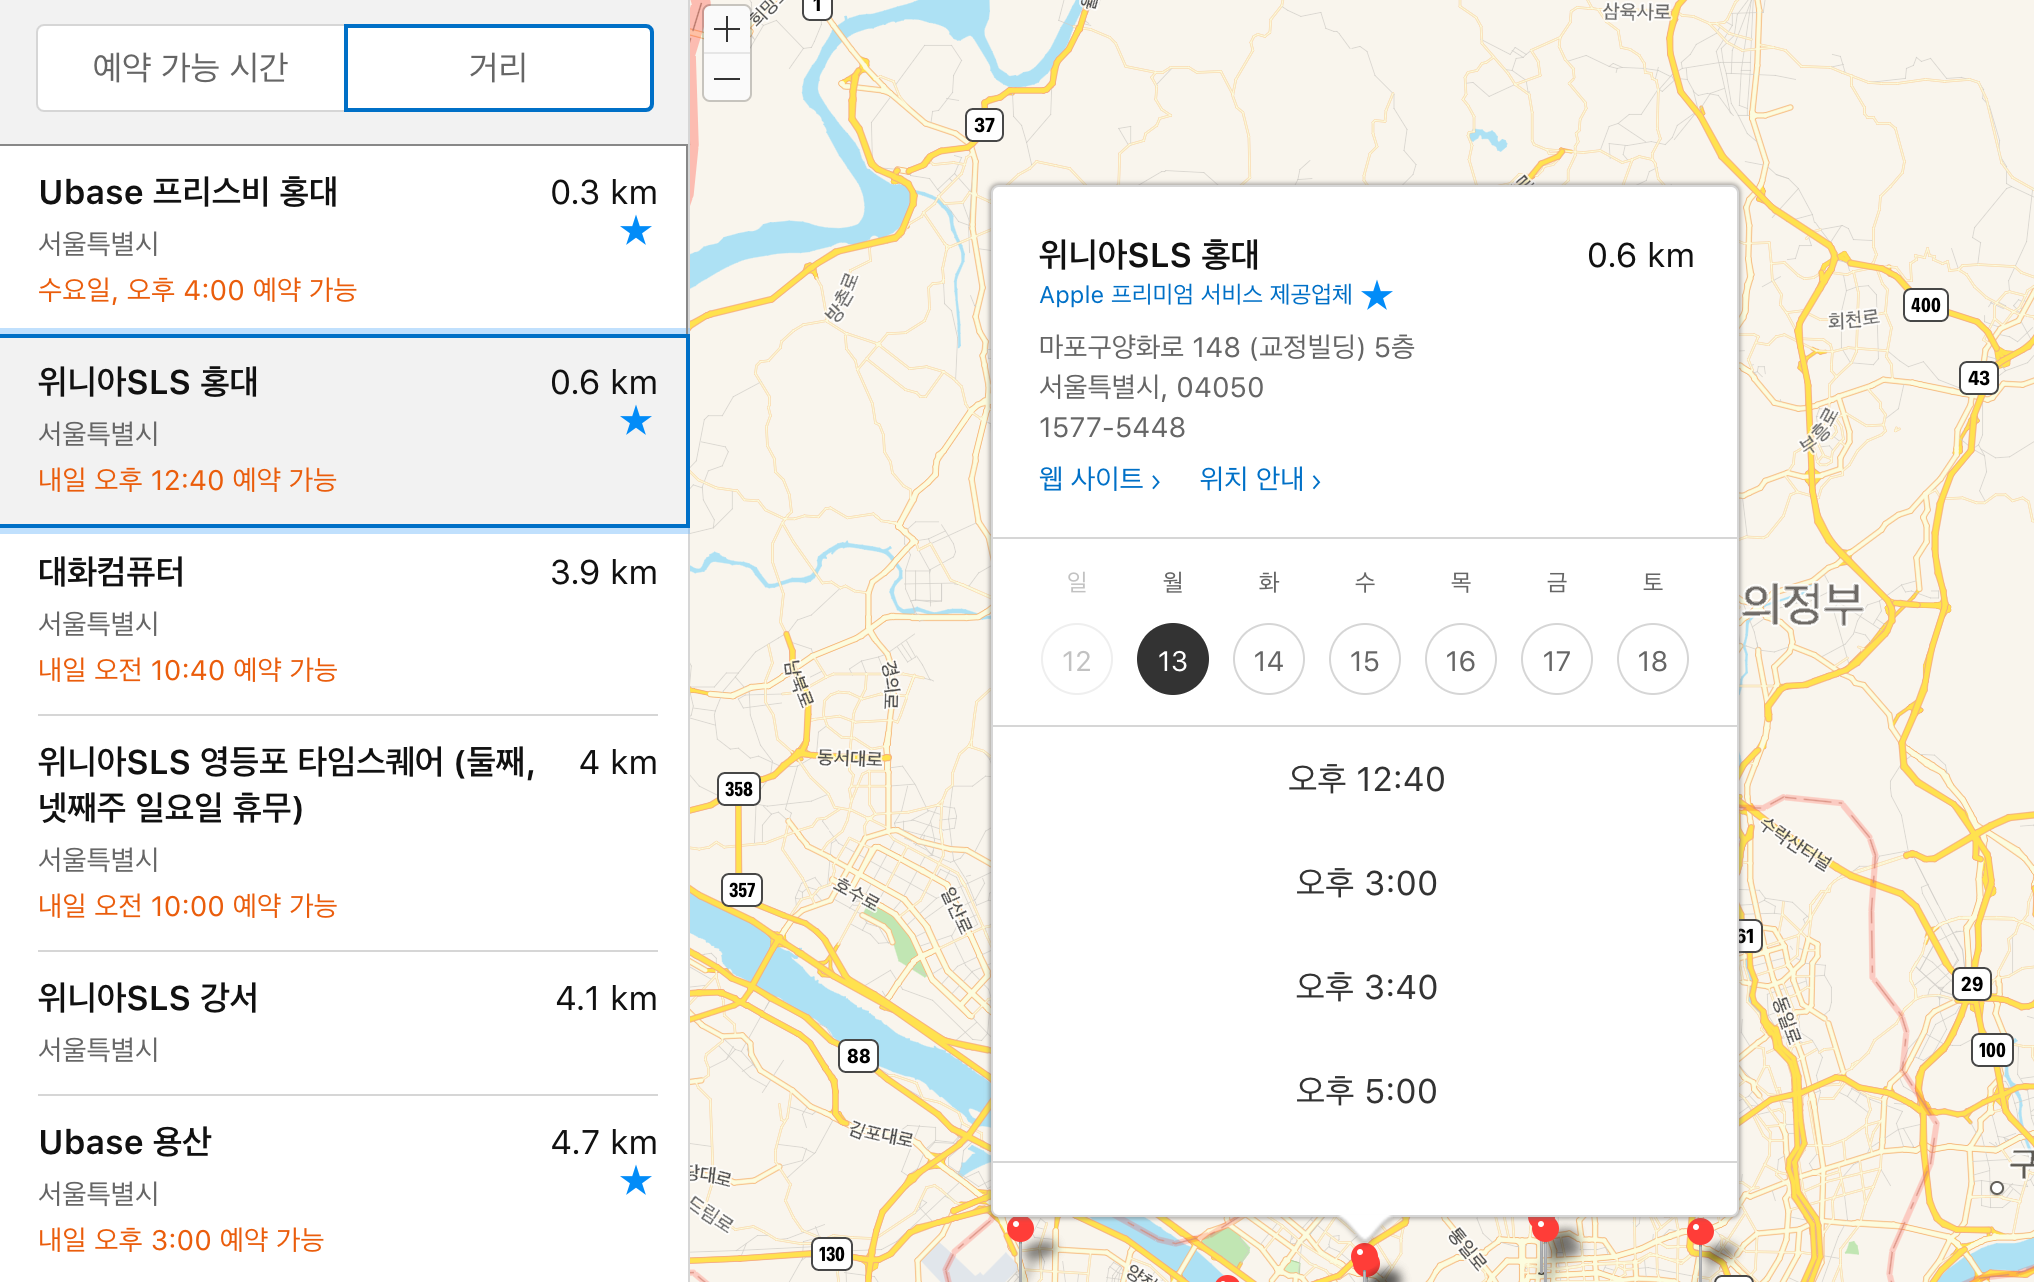Select the 대화컴퓨터 store in the list
This screenshot has height=1282, width=2034.
tap(343, 618)
